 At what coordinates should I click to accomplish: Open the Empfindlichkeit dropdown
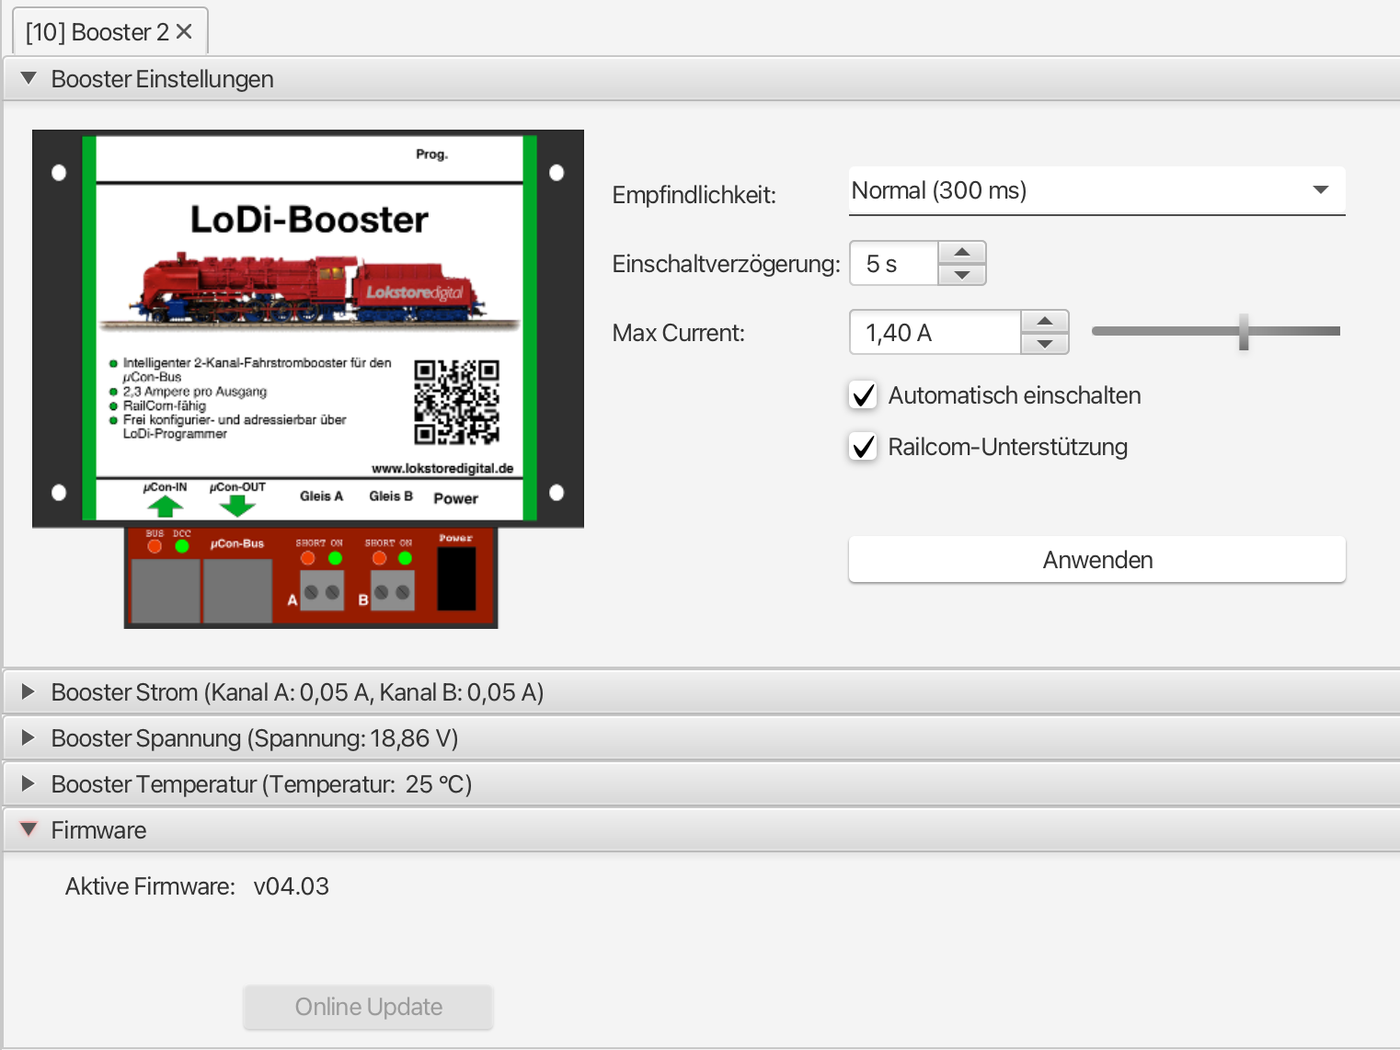1097,191
